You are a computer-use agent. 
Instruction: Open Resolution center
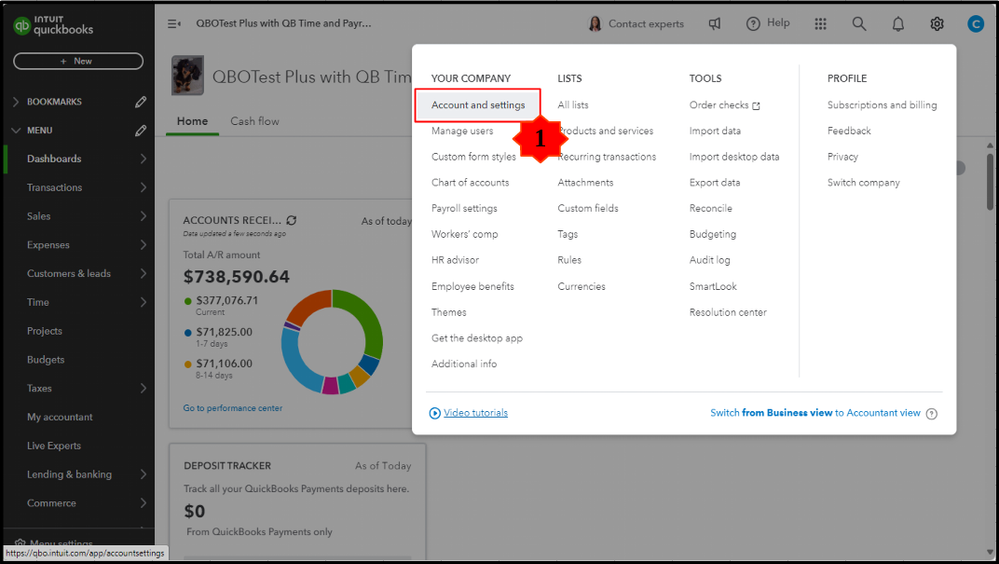tap(728, 312)
